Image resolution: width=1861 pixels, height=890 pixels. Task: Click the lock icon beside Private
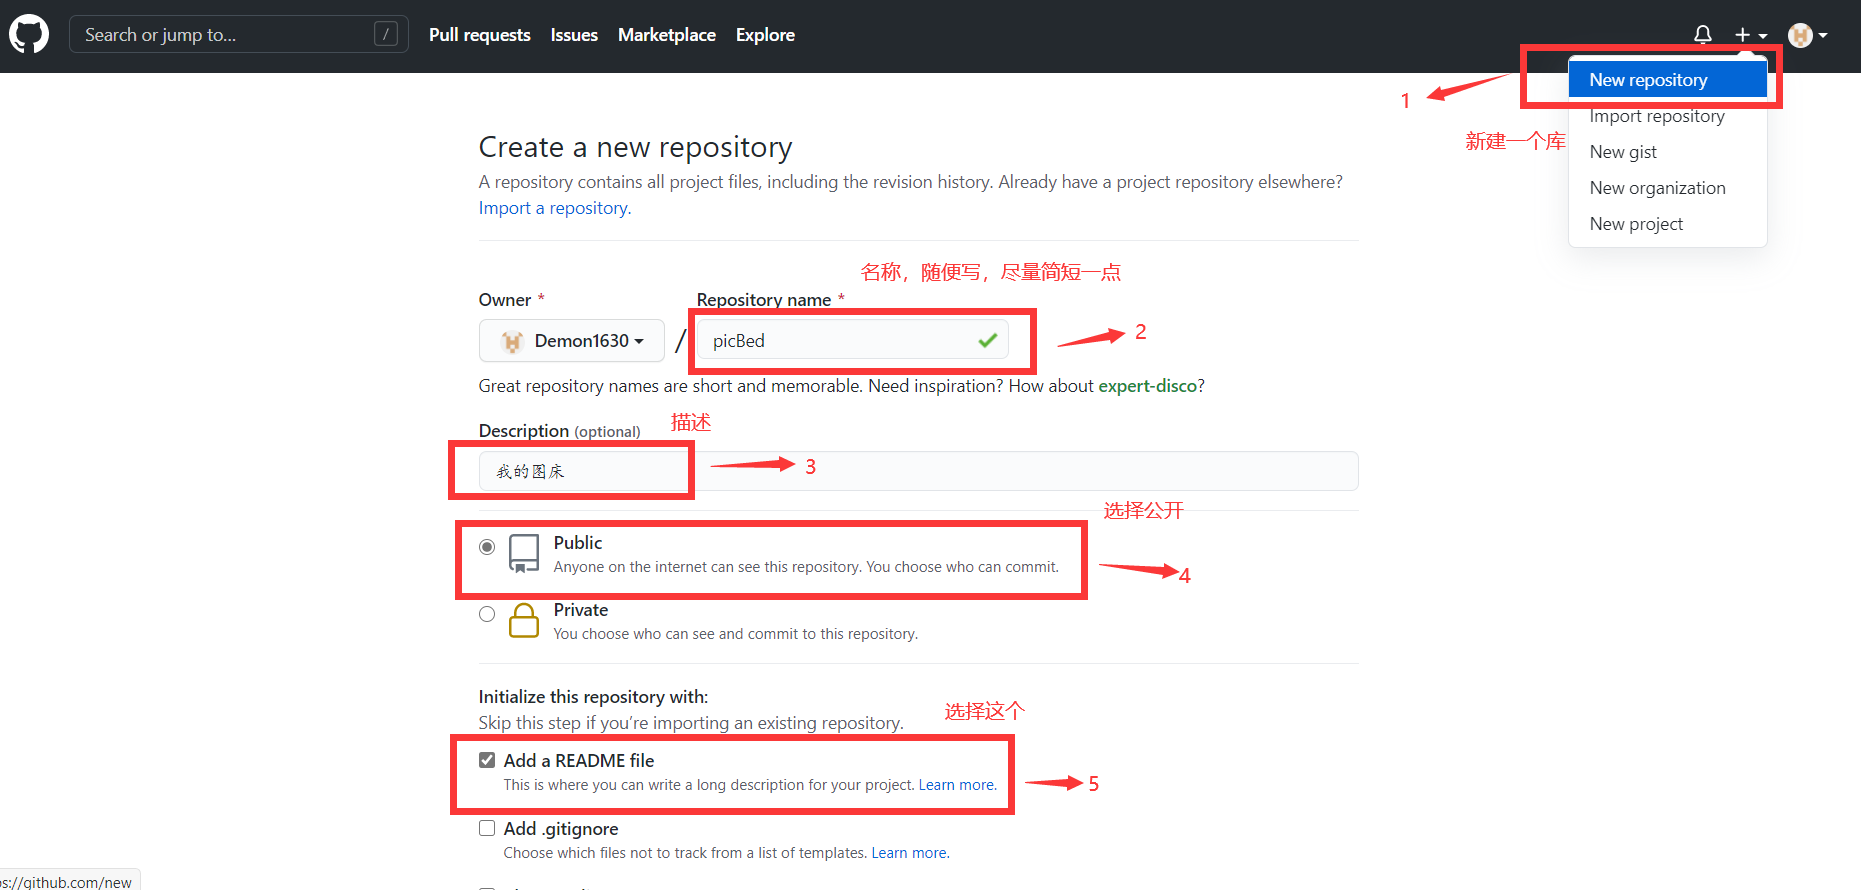524,620
